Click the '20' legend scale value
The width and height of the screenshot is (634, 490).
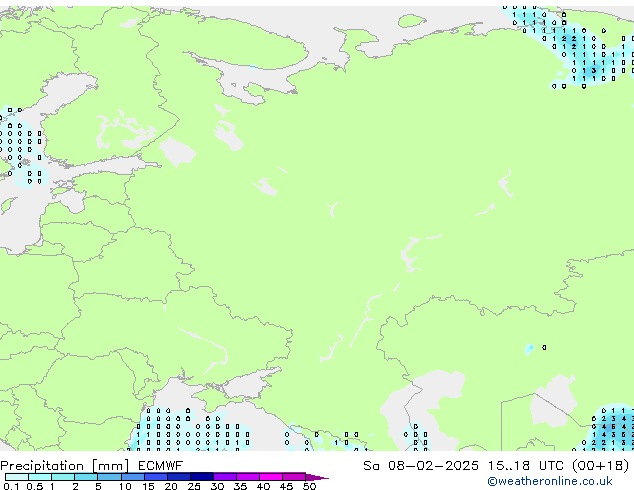171,486
